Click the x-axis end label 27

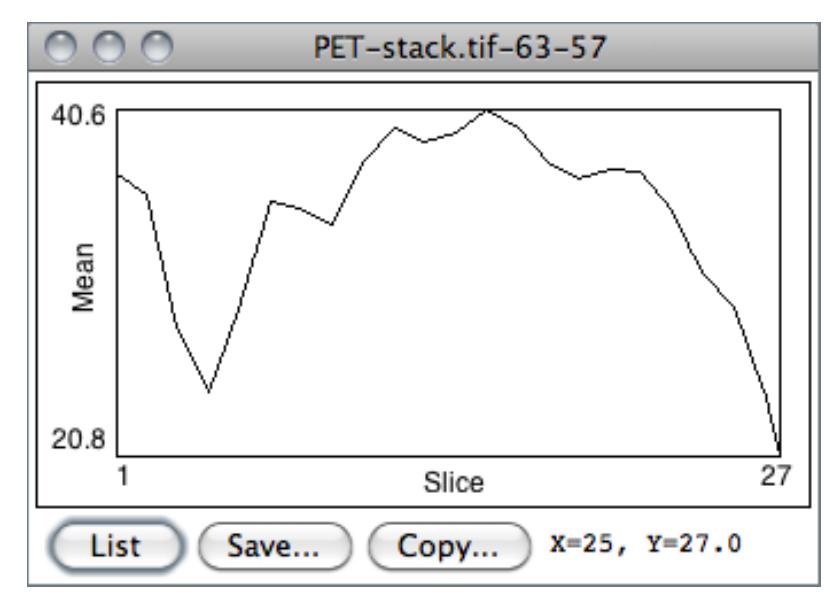click(x=773, y=474)
